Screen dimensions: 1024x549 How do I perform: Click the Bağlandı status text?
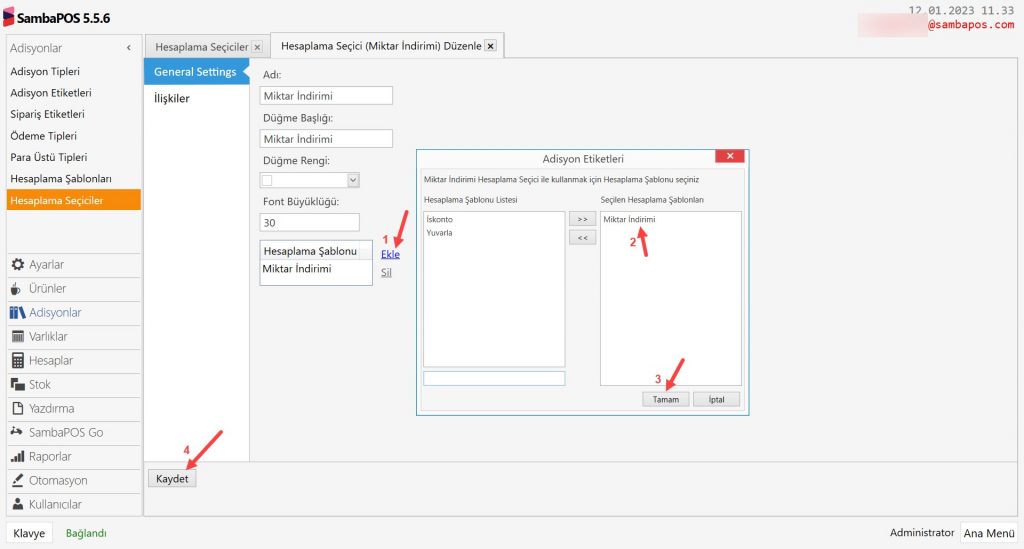click(x=86, y=533)
